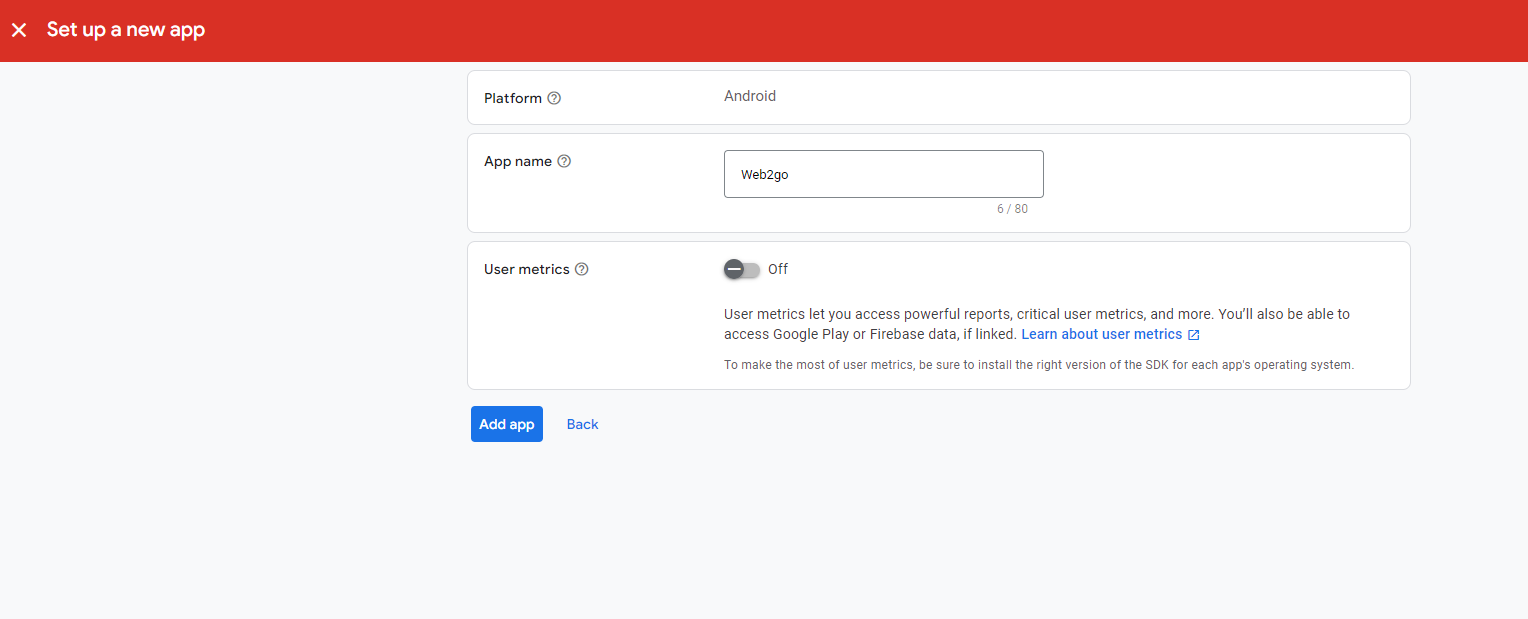1528x619 pixels.
Task: Open the Learn about user metrics link
Action: (x=1101, y=334)
